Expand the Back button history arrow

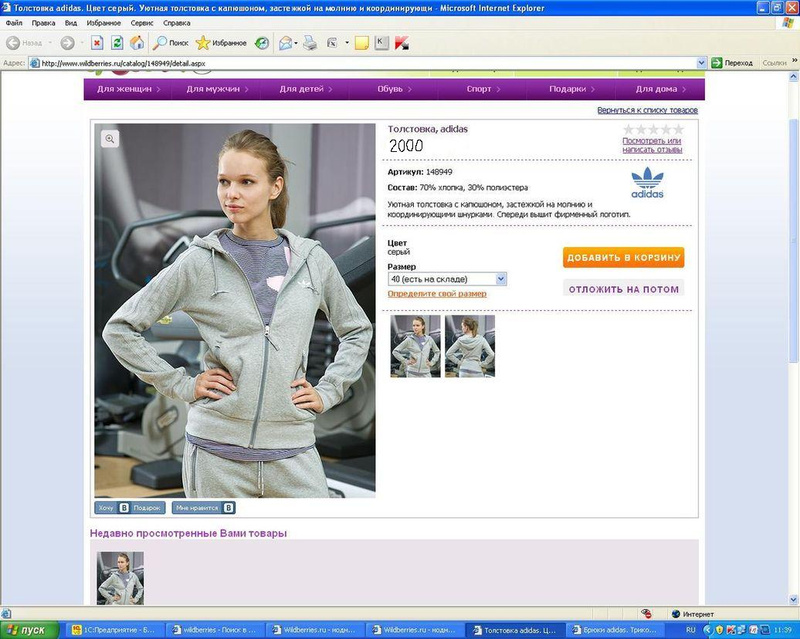click(x=49, y=43)
